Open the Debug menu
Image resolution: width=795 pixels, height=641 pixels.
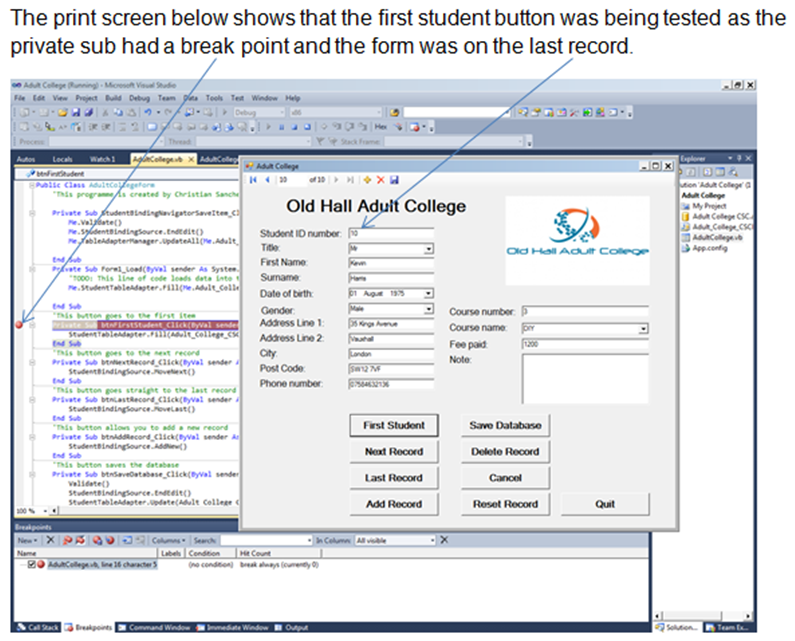pos(139,98)
